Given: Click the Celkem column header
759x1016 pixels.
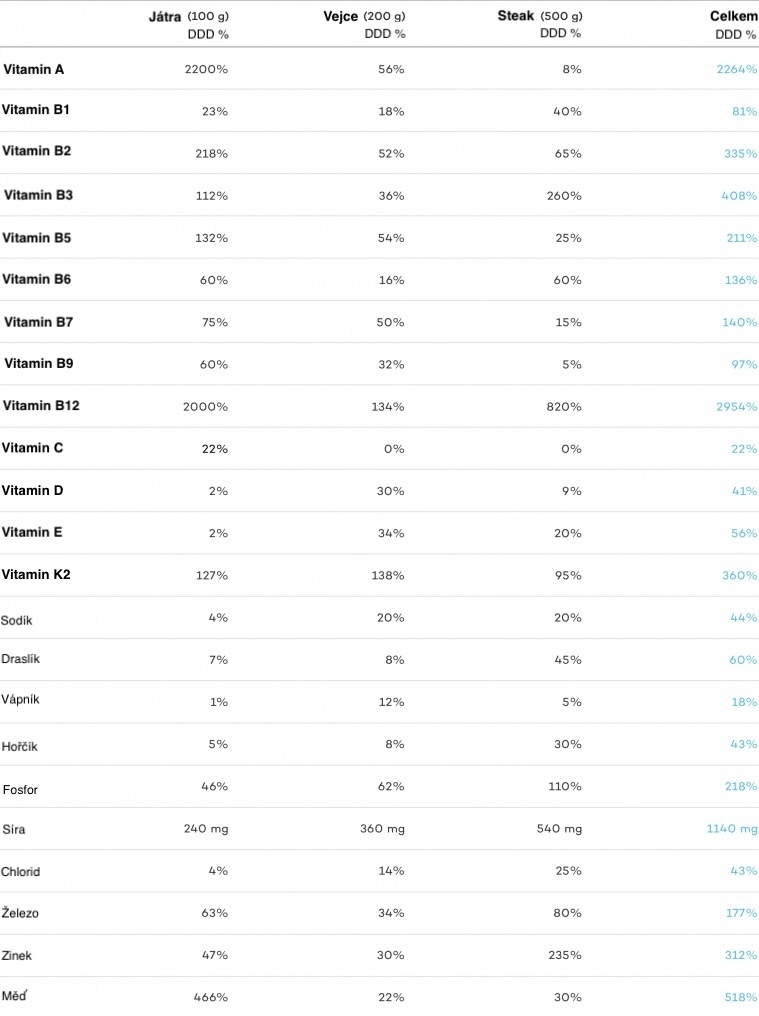Looking at the screenshot, I should [x=734, y=16].
